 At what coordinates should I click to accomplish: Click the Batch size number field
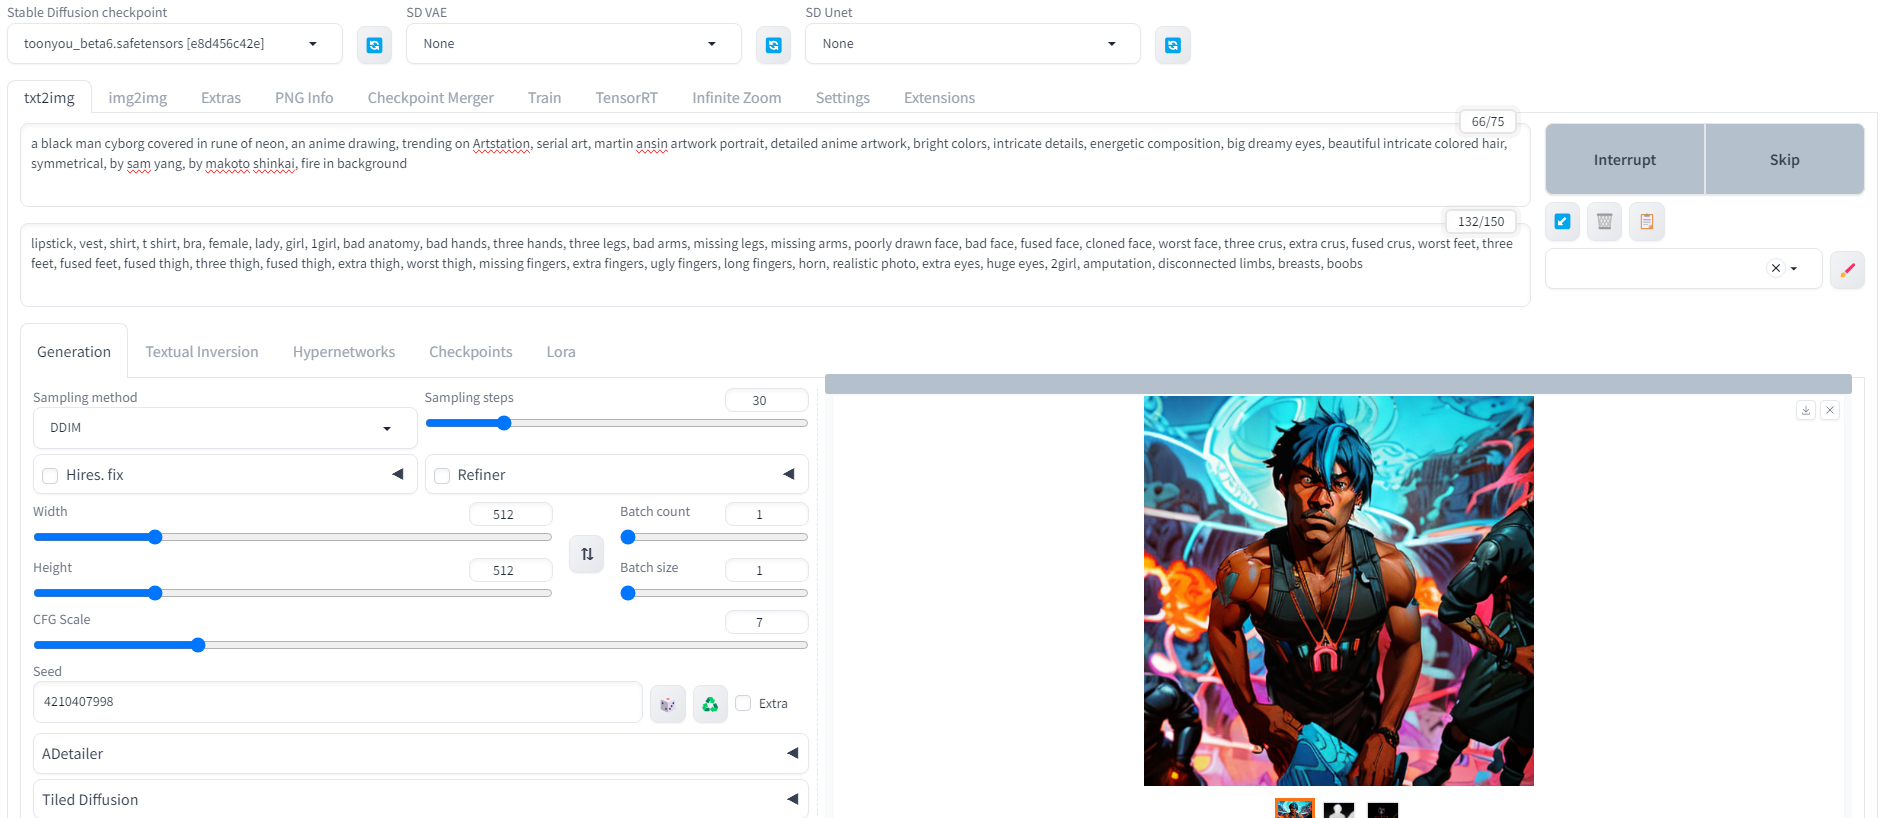point(766,570)
